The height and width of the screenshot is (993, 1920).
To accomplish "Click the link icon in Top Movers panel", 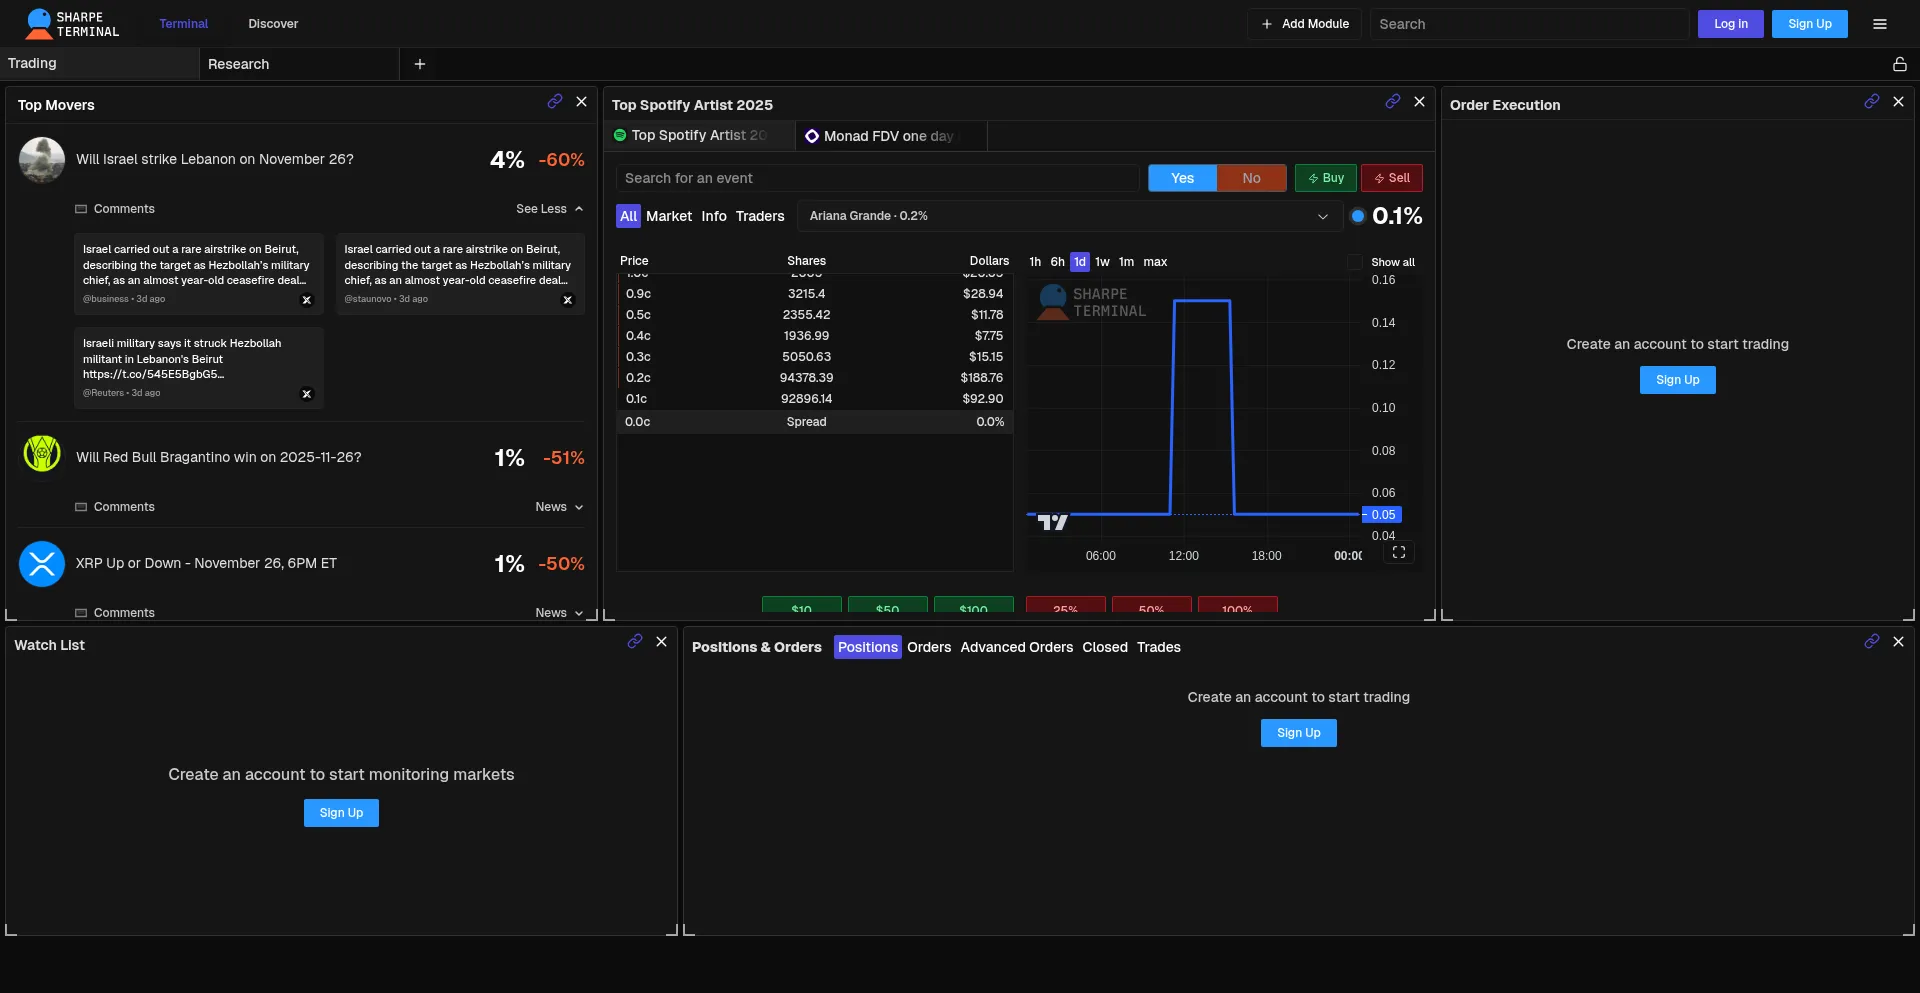I will 554,102.
